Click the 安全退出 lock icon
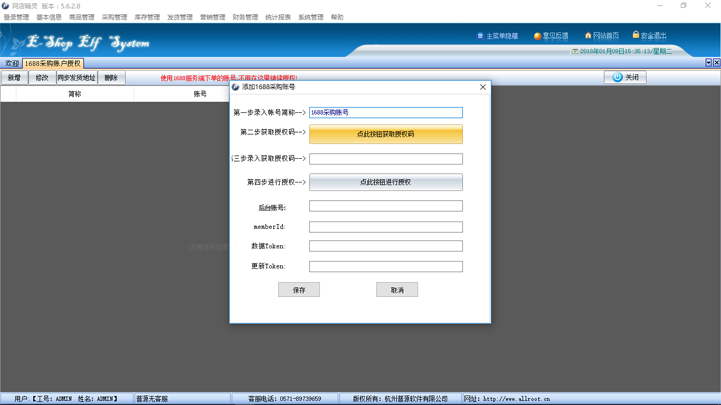This screenshot has height=405, width=721. click(635, 35)
